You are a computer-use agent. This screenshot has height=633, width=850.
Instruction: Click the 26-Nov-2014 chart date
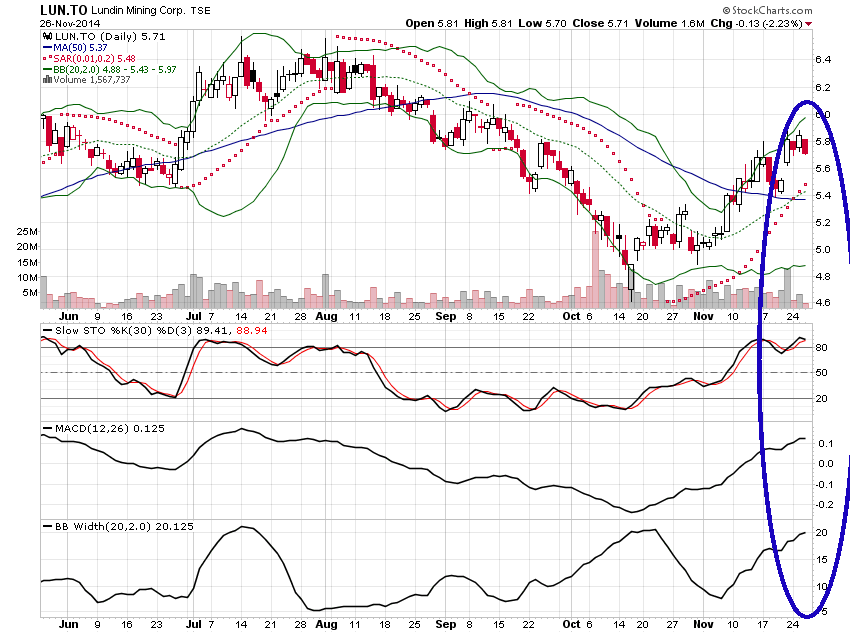pyautogui.click(x=70, y=23)
